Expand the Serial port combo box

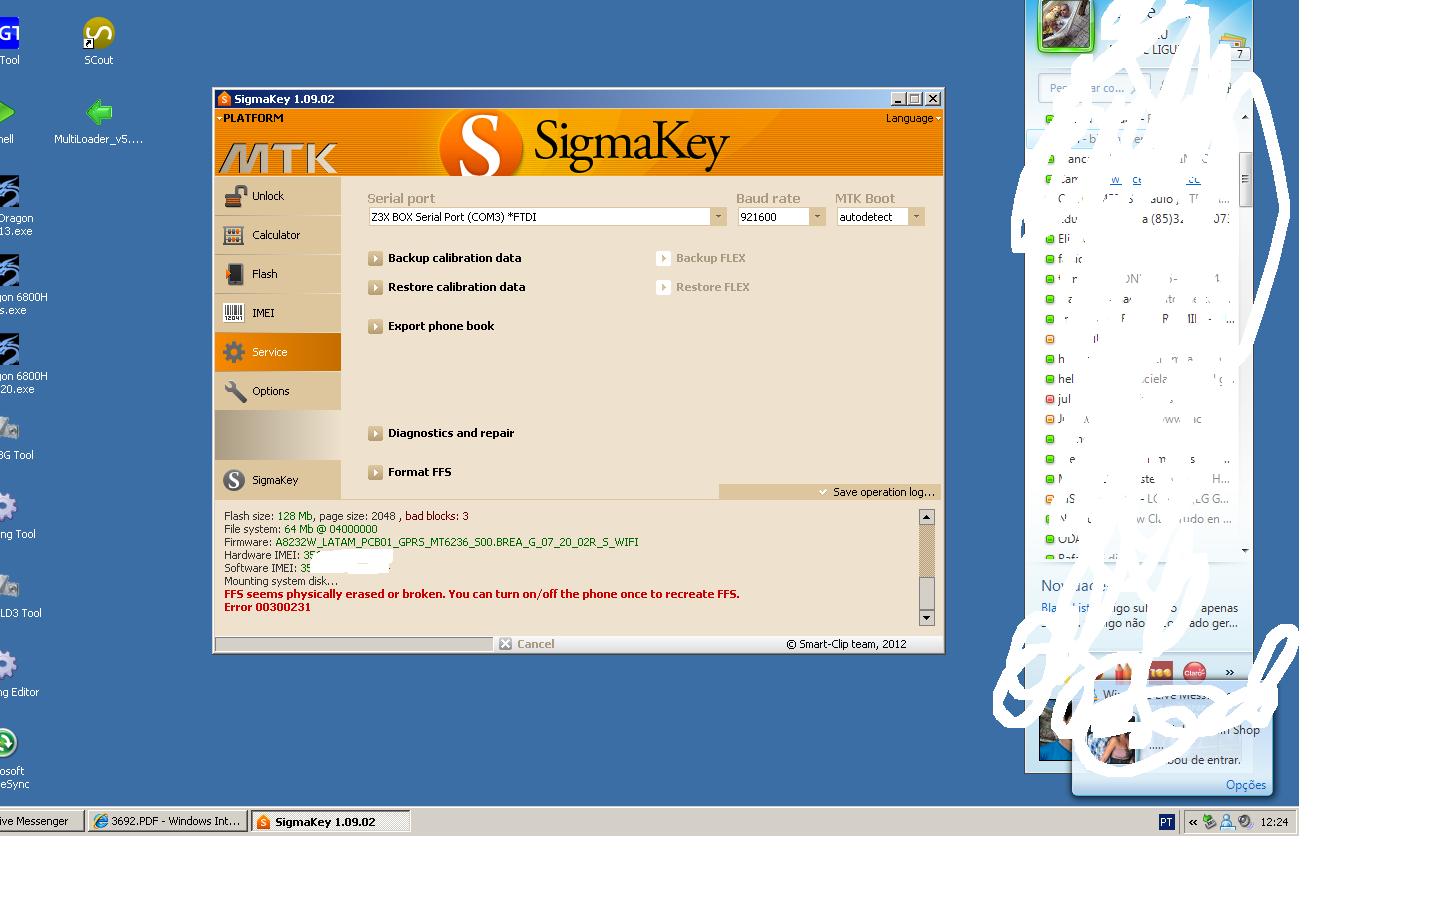717,217
